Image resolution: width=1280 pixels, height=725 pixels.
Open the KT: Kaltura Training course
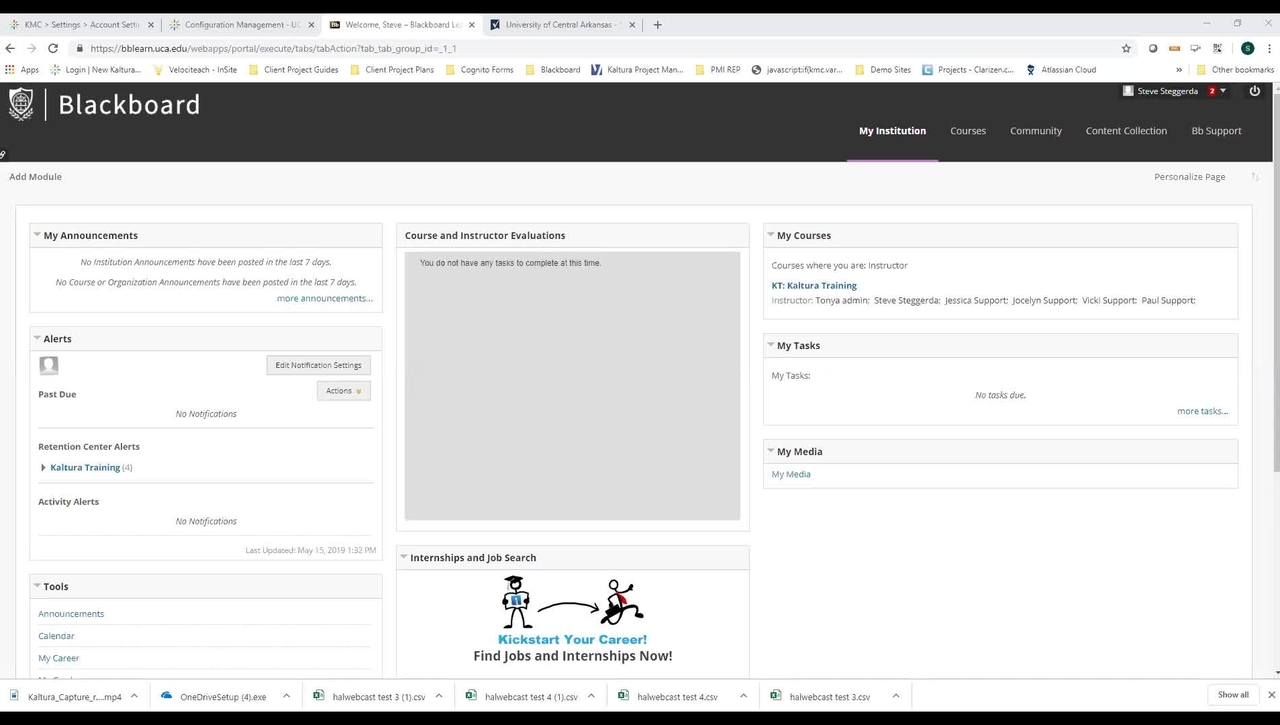(x=814, y=285)
